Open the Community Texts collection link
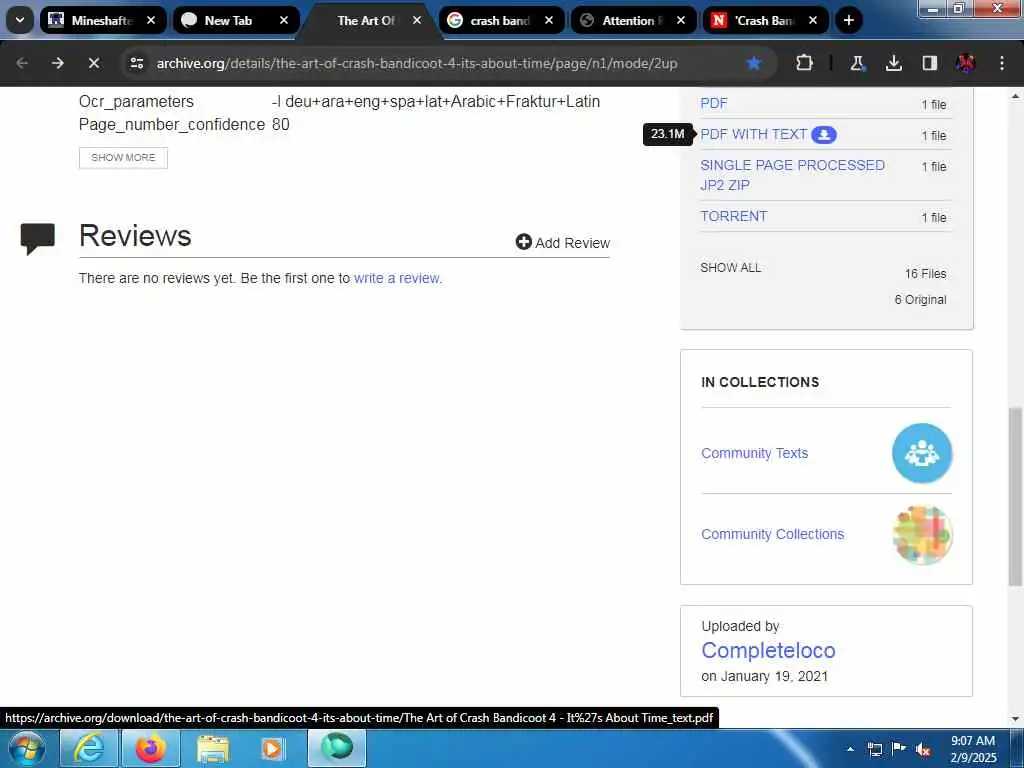Viewport: 1024px width, 768px height. coord(754,453)
